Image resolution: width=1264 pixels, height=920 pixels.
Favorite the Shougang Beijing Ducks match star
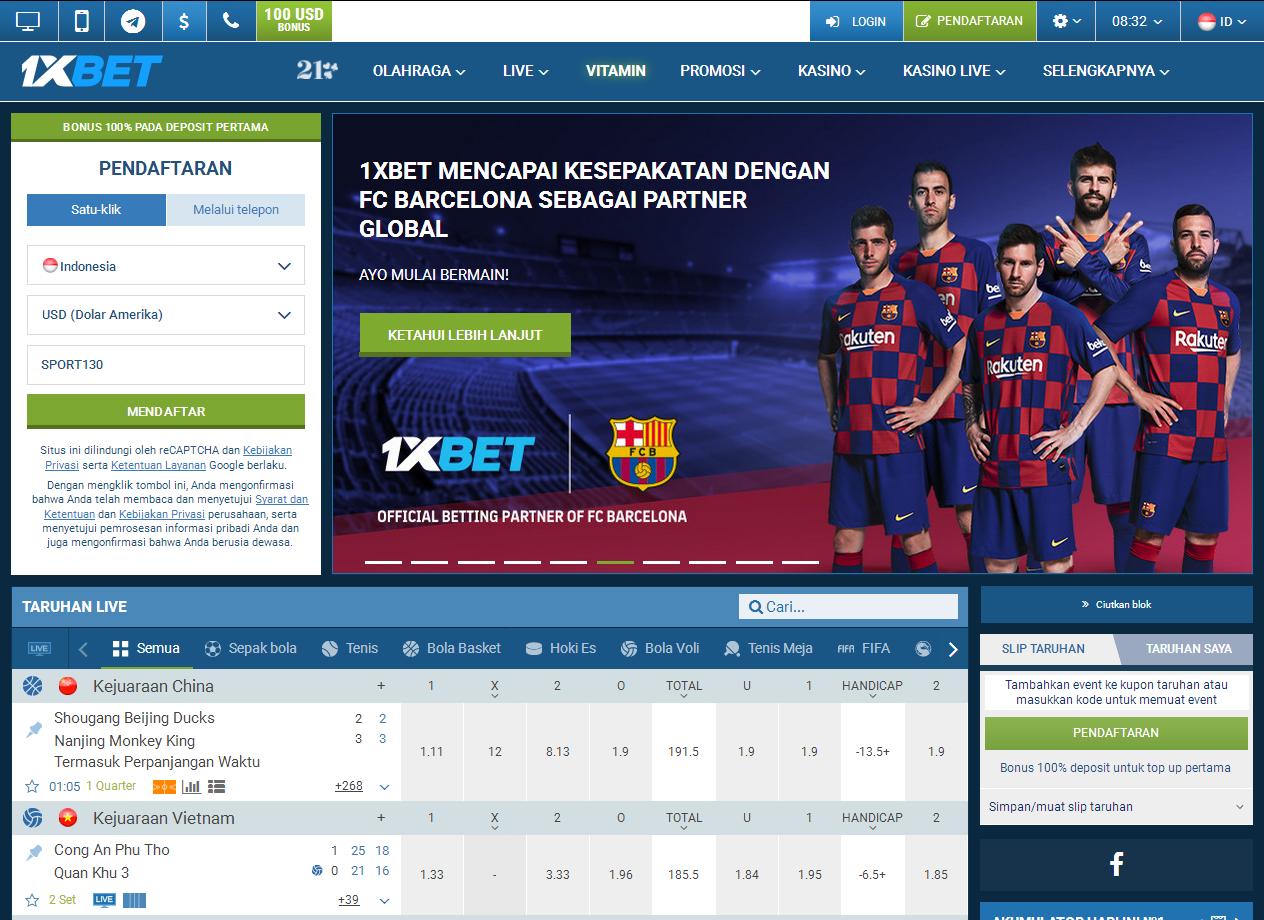pos(32,786)
